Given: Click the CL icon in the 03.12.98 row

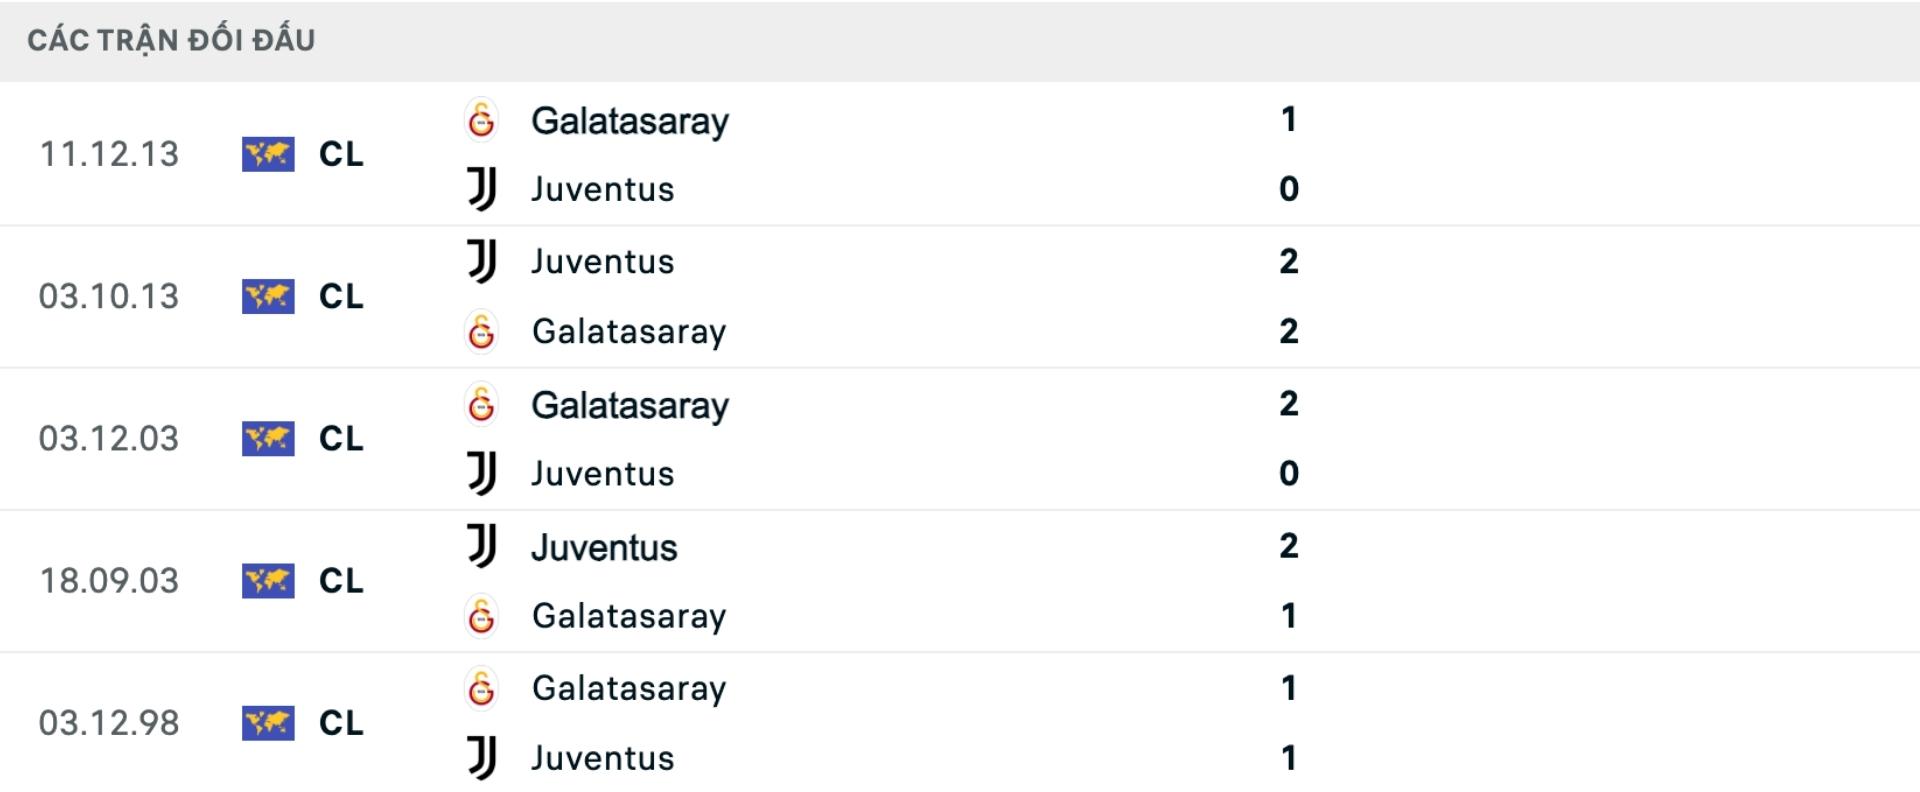Looking at the screenshot, I should click(268, 723).
